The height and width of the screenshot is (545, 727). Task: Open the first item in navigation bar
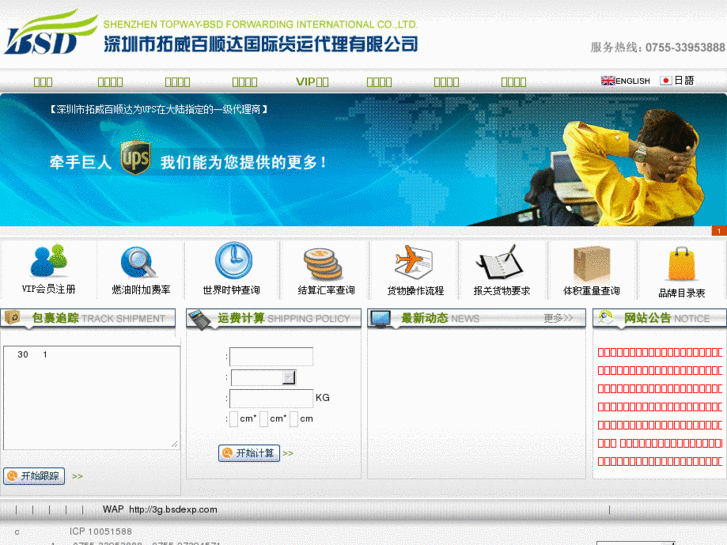click(x=43, y=82)
